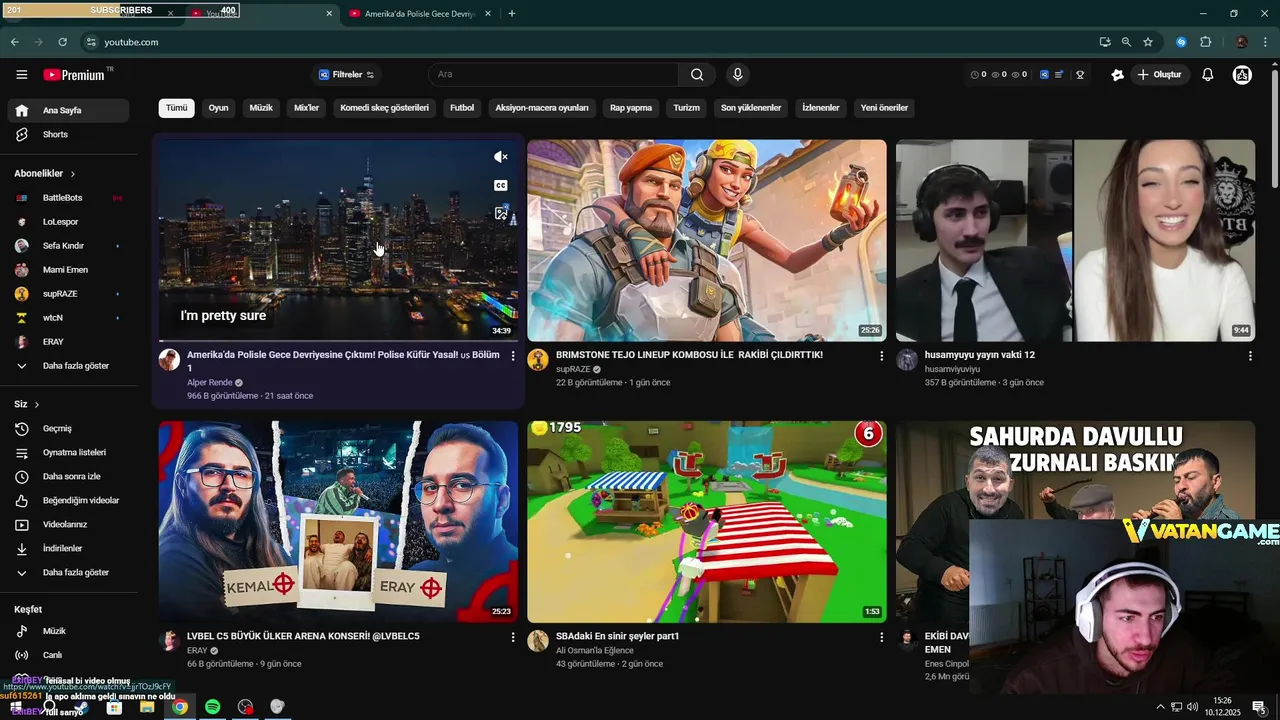Viewport: 1280px width, 720px height.
Task: Toggle captions on the preview video
Action: 501,185
